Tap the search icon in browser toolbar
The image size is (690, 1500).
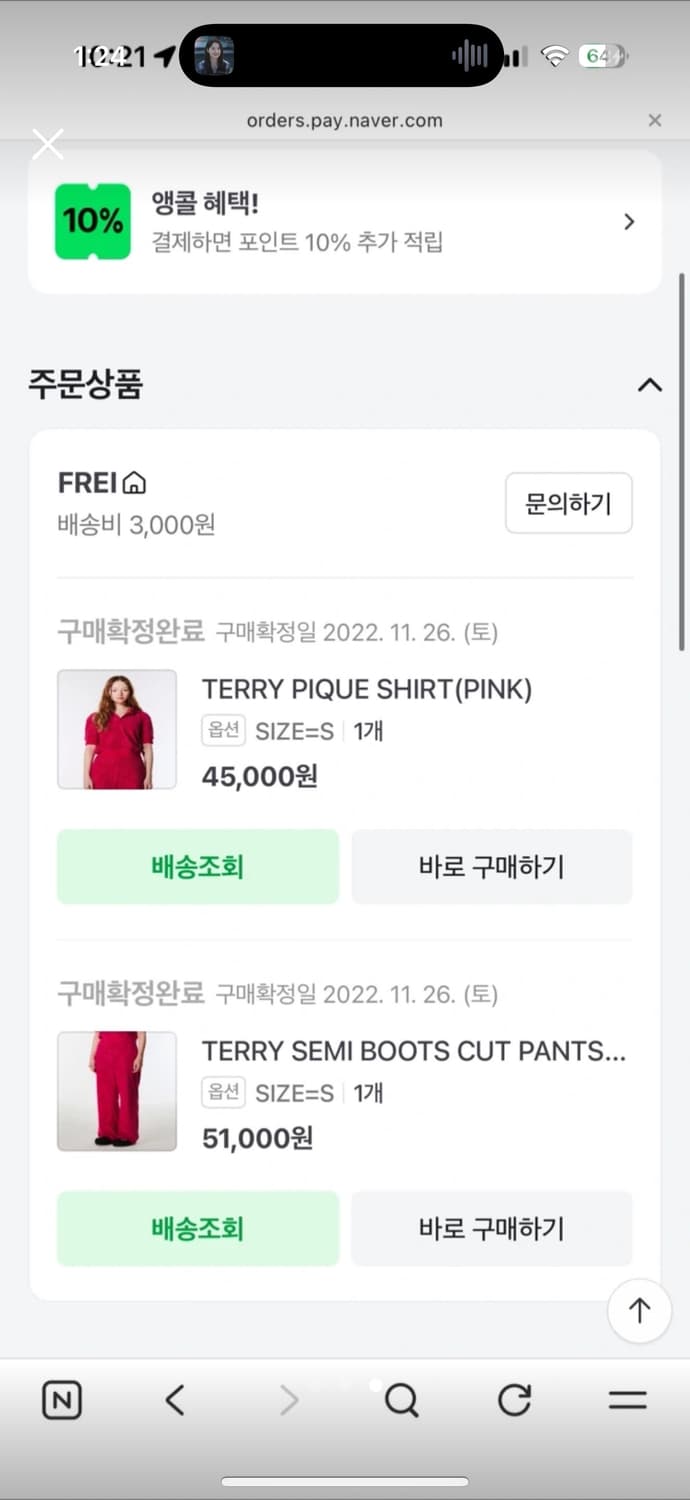[400, 1400]
